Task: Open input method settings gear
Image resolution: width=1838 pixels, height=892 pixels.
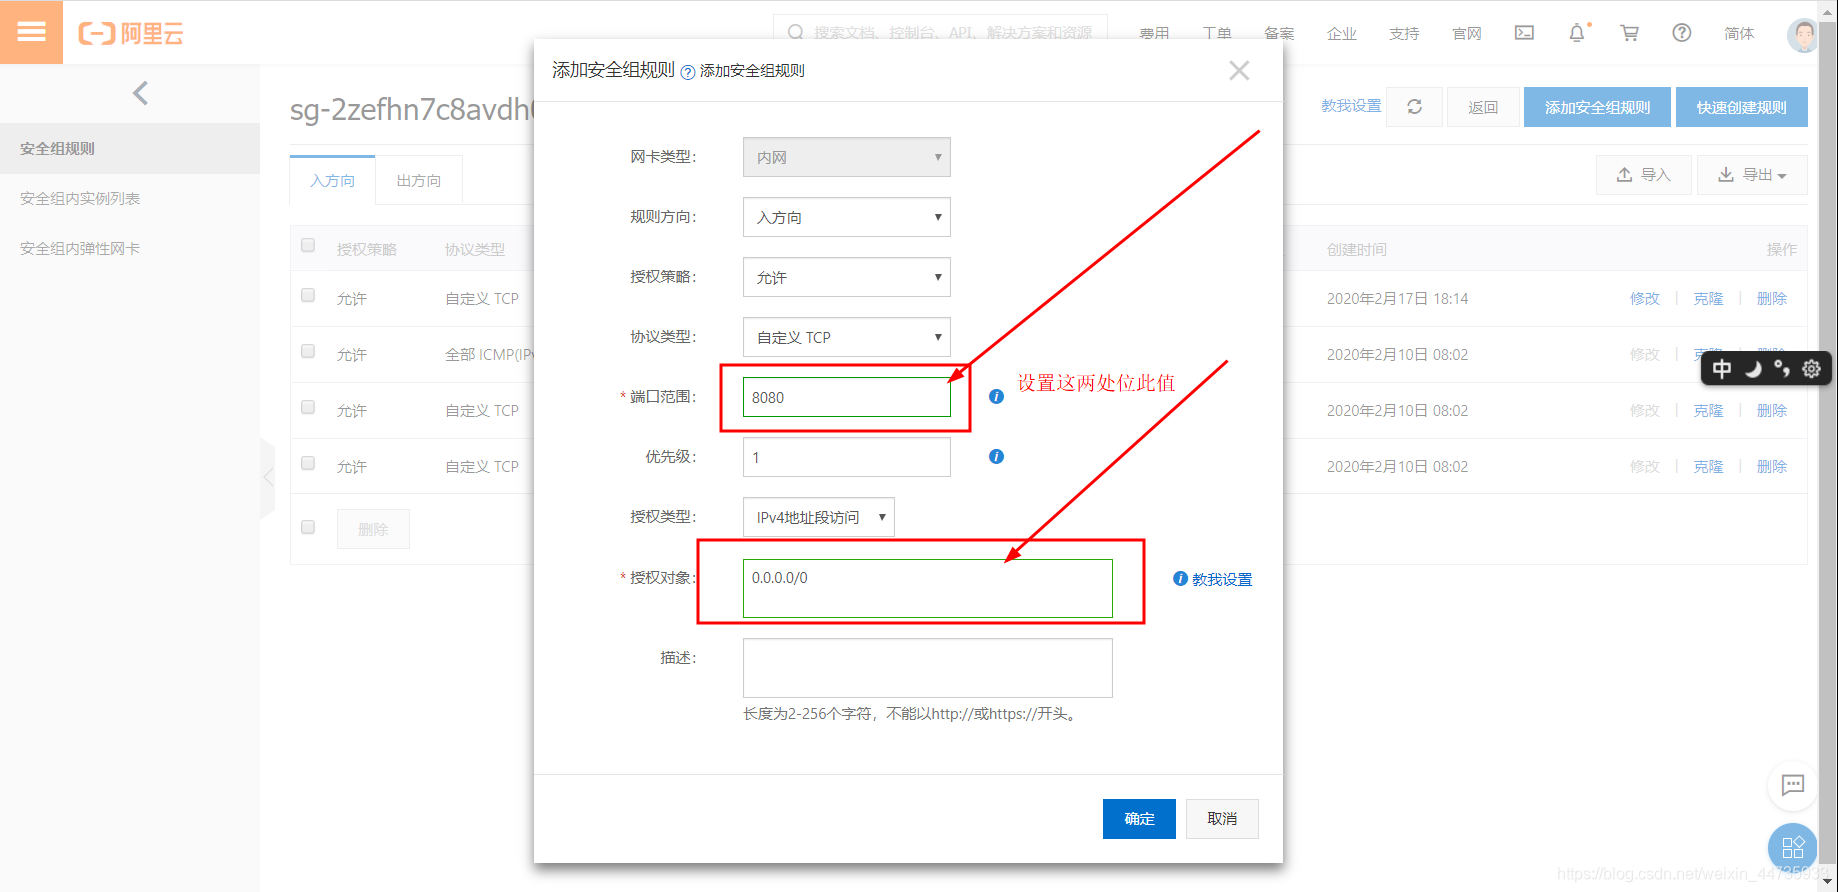Action: coord(1811,369)
